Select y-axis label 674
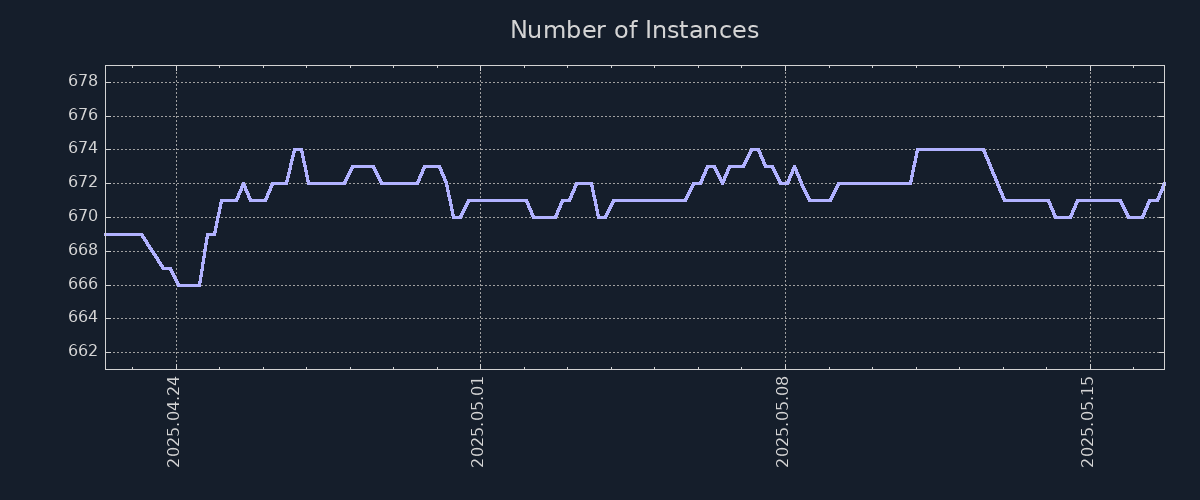The image size is (1200, 500). click(x=82, y=149)
